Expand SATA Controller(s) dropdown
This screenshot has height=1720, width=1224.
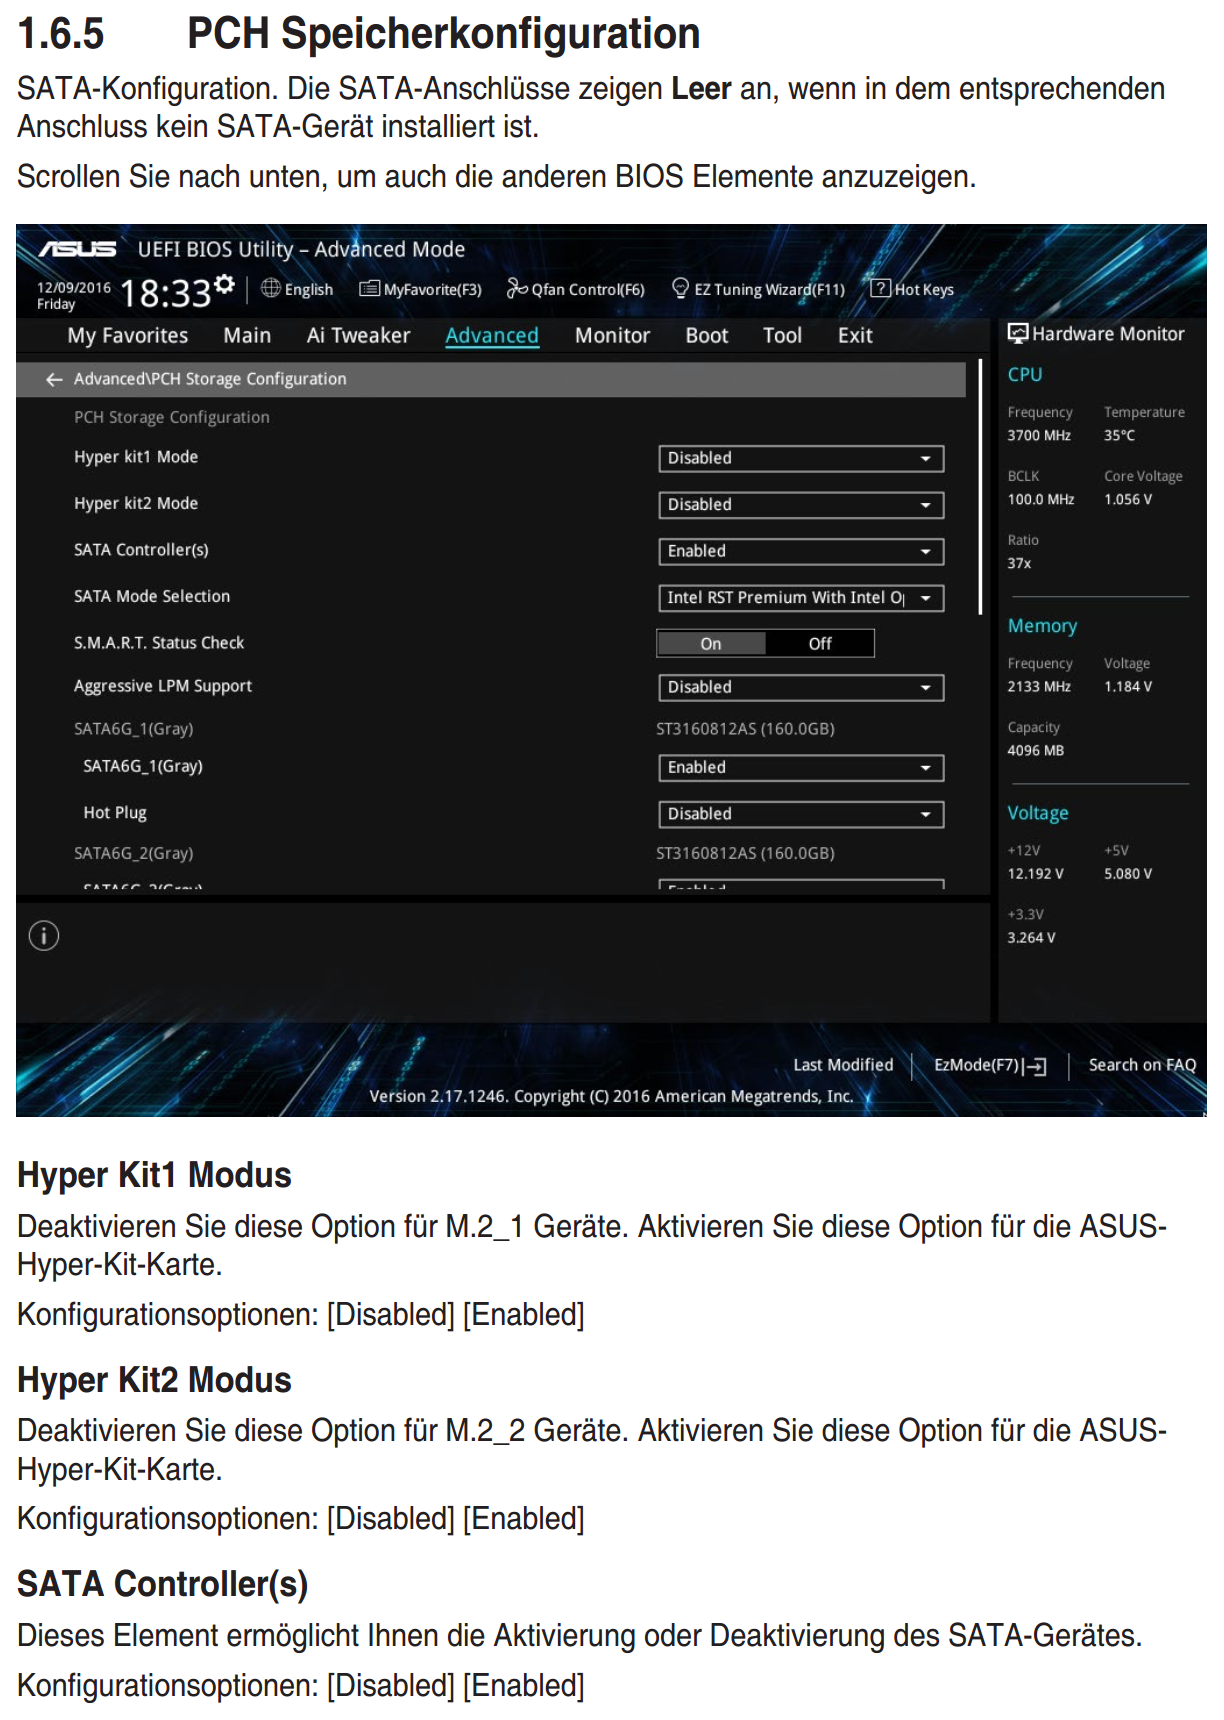[x=801, y=551]
